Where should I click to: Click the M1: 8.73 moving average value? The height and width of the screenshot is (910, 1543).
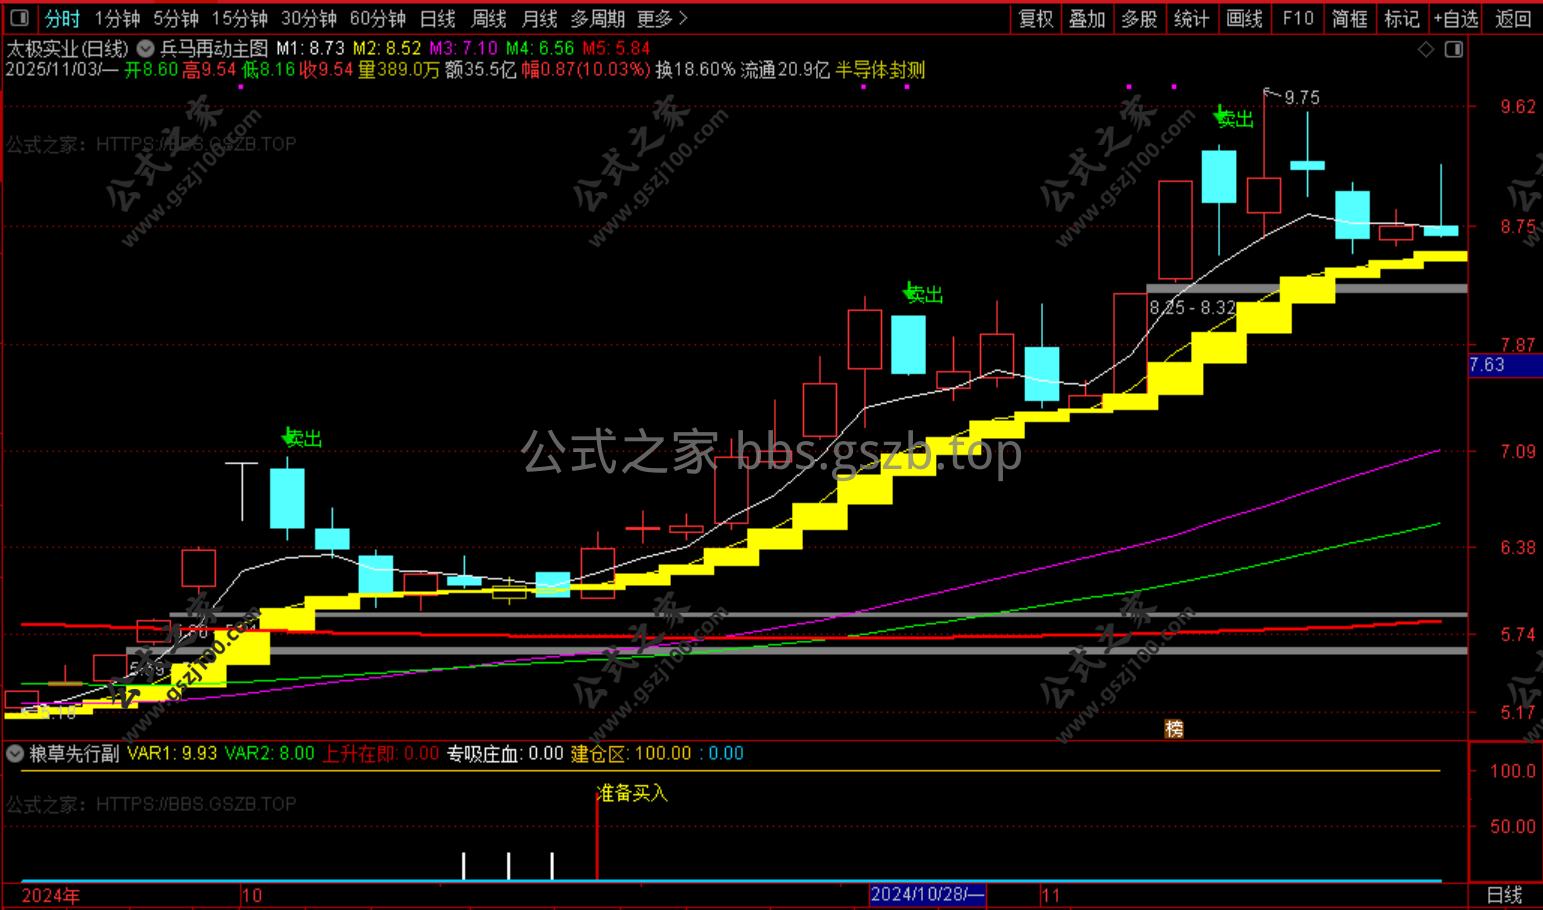310,48
